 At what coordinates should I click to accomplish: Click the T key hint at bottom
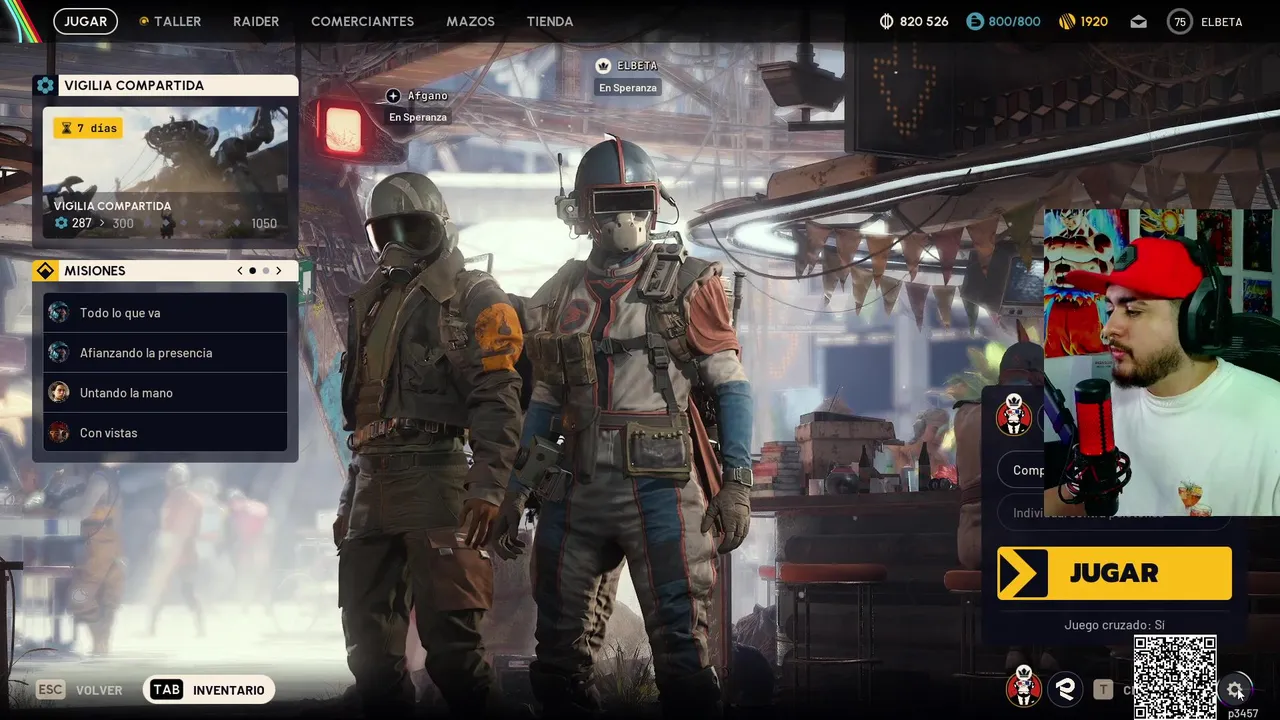click(x=1103, y=689)
